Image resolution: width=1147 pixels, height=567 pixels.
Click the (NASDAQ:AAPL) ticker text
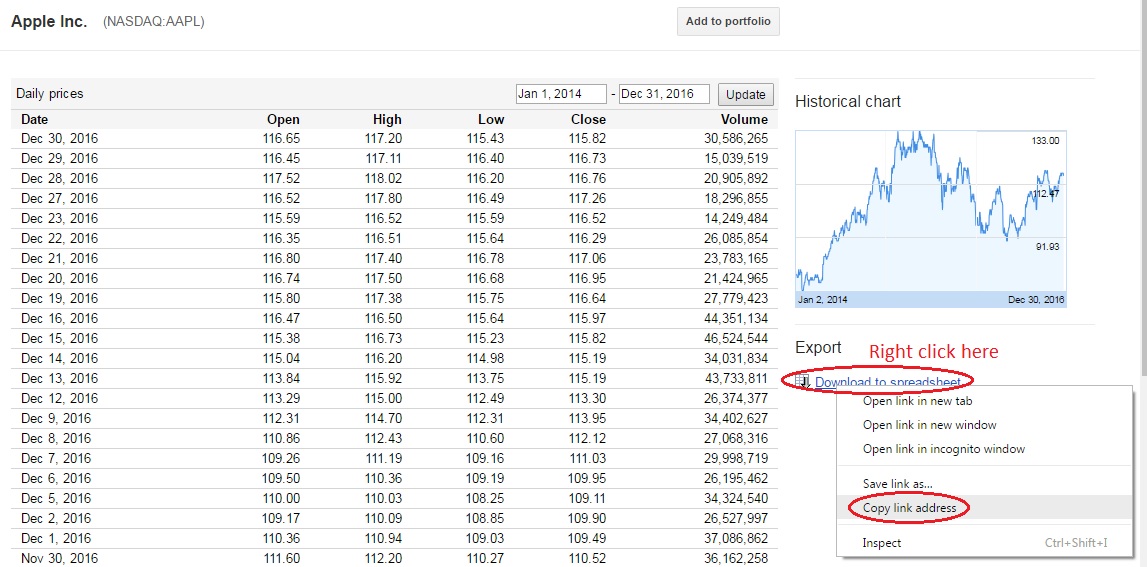[x=154, y=22]
